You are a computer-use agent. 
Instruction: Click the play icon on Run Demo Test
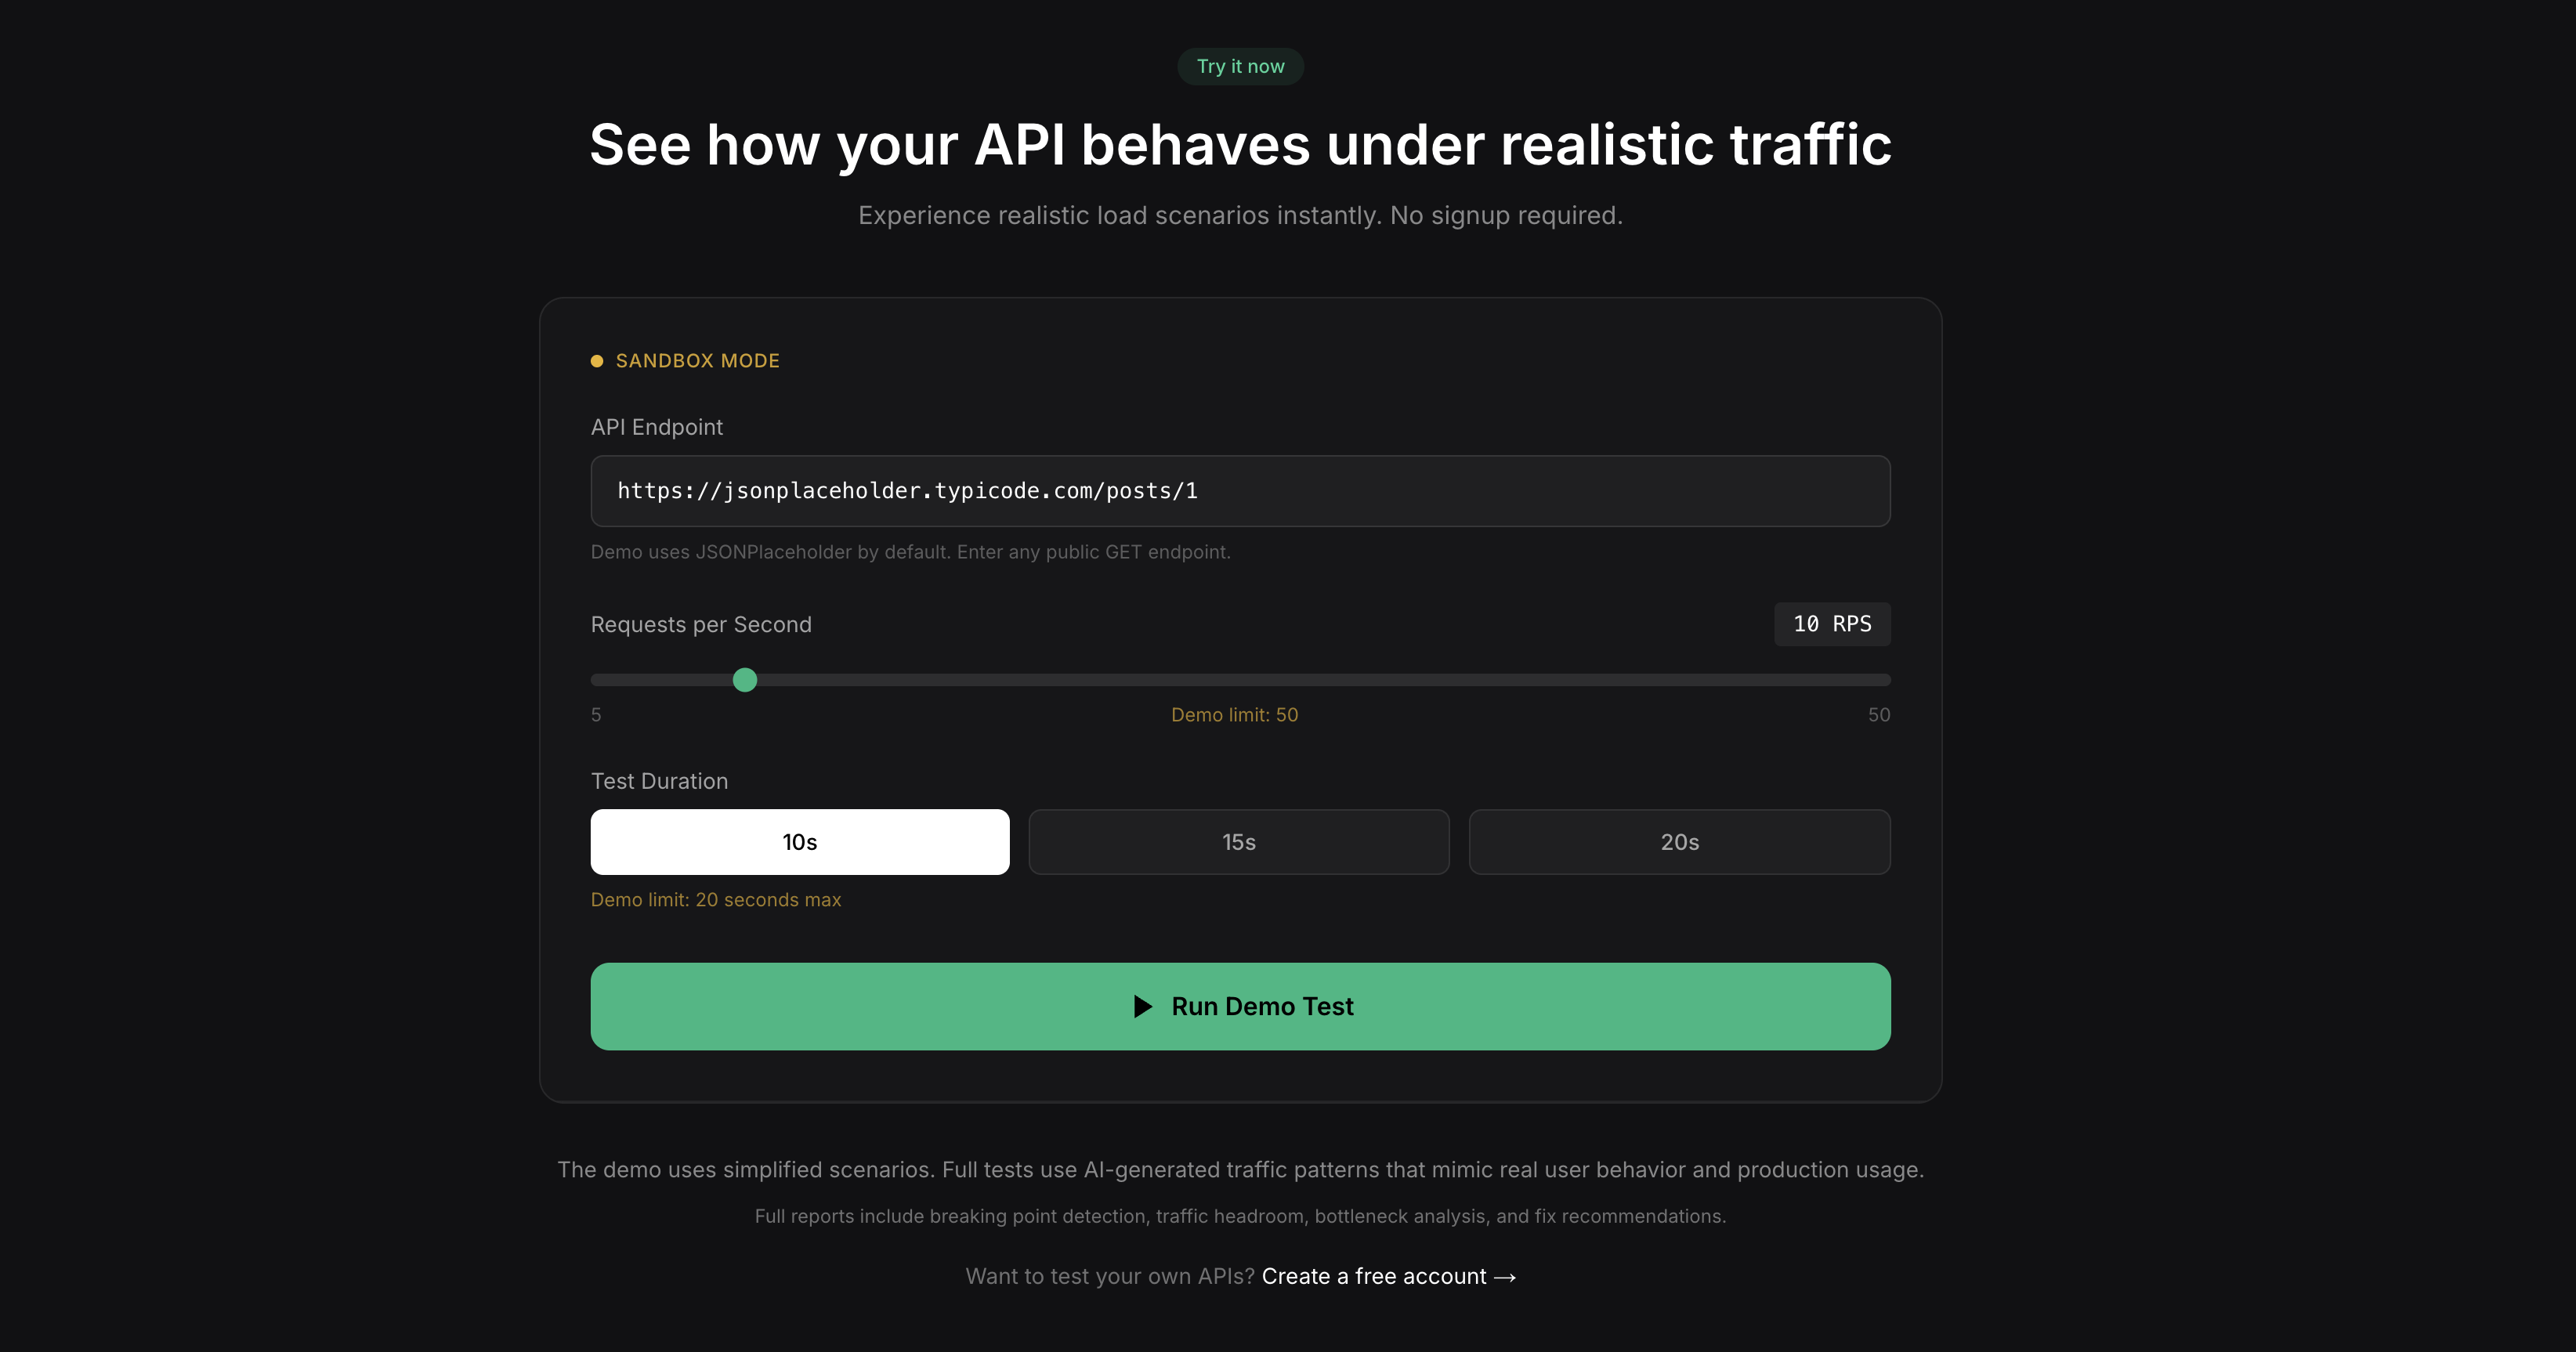(x=1143, y=1006)
